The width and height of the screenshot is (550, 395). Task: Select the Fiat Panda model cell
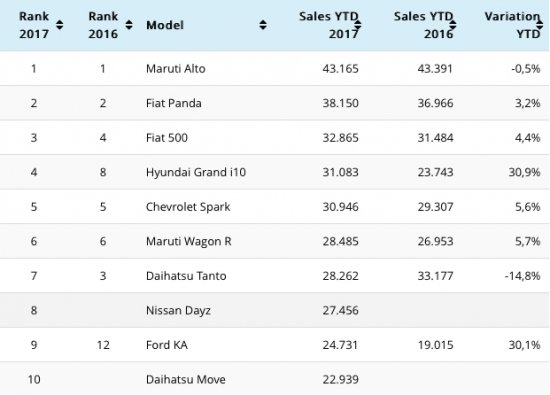[x=174, y=103]
